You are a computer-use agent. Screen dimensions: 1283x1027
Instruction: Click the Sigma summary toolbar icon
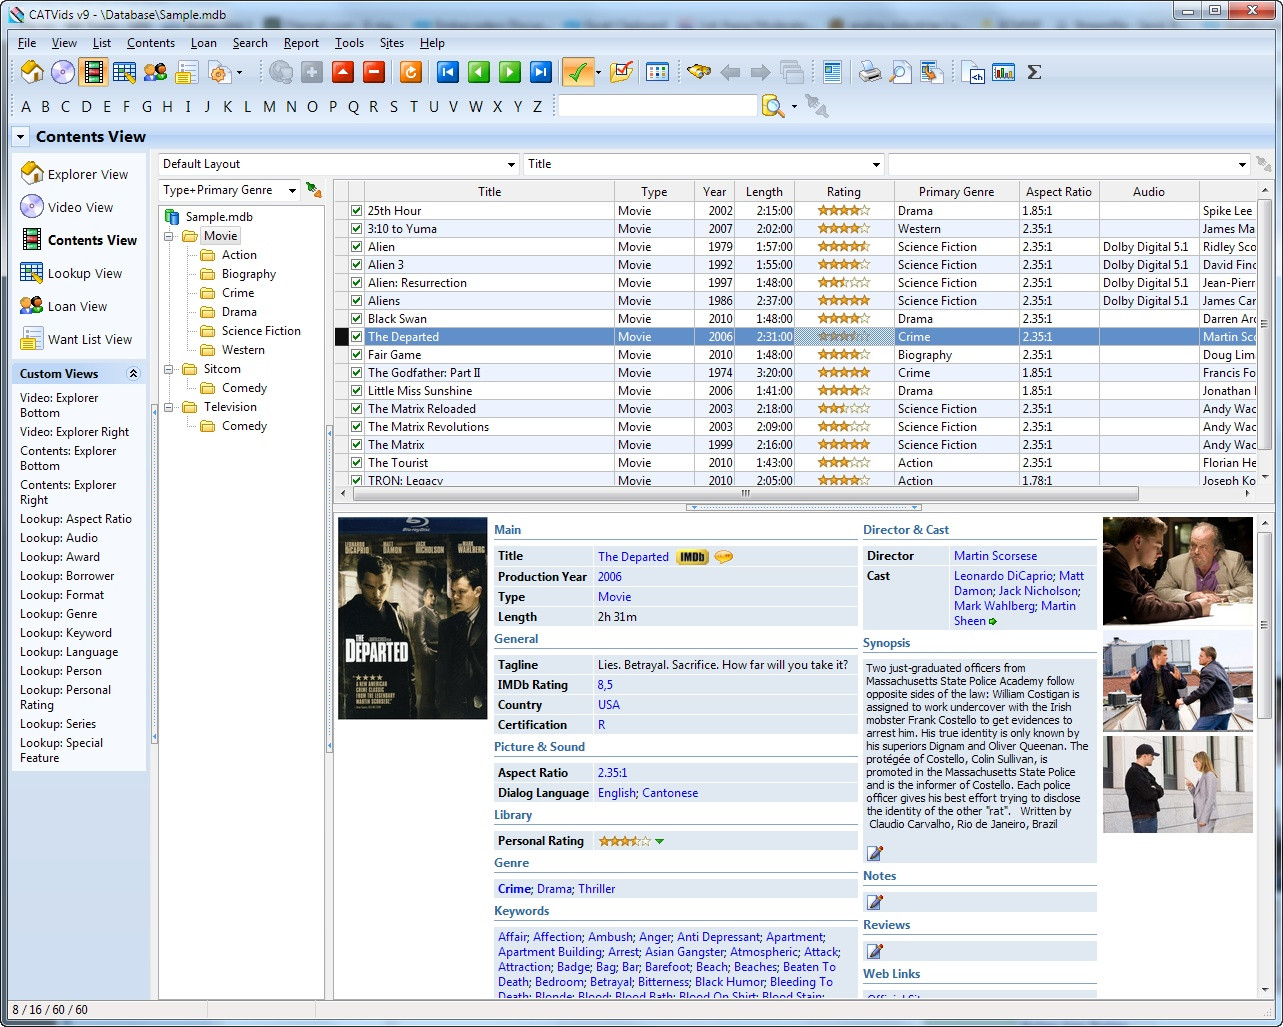1034,72
